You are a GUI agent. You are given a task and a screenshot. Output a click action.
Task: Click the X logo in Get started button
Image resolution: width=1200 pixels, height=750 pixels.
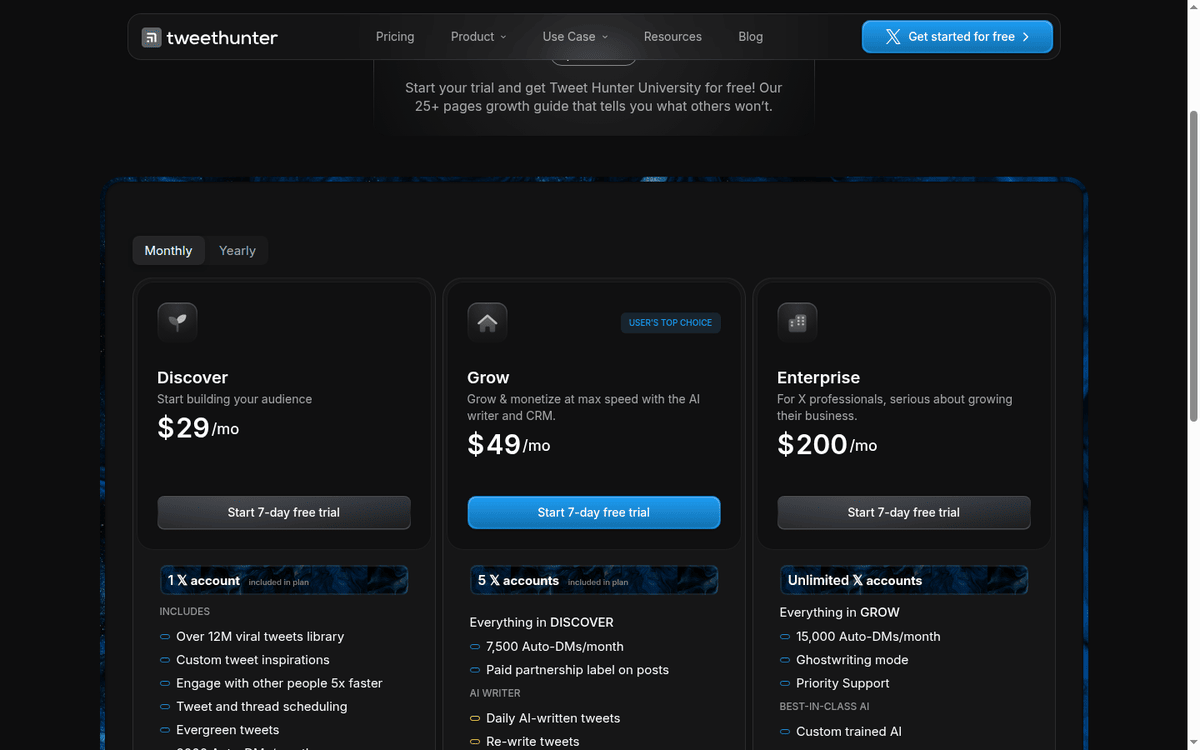[x=893, y=37]
